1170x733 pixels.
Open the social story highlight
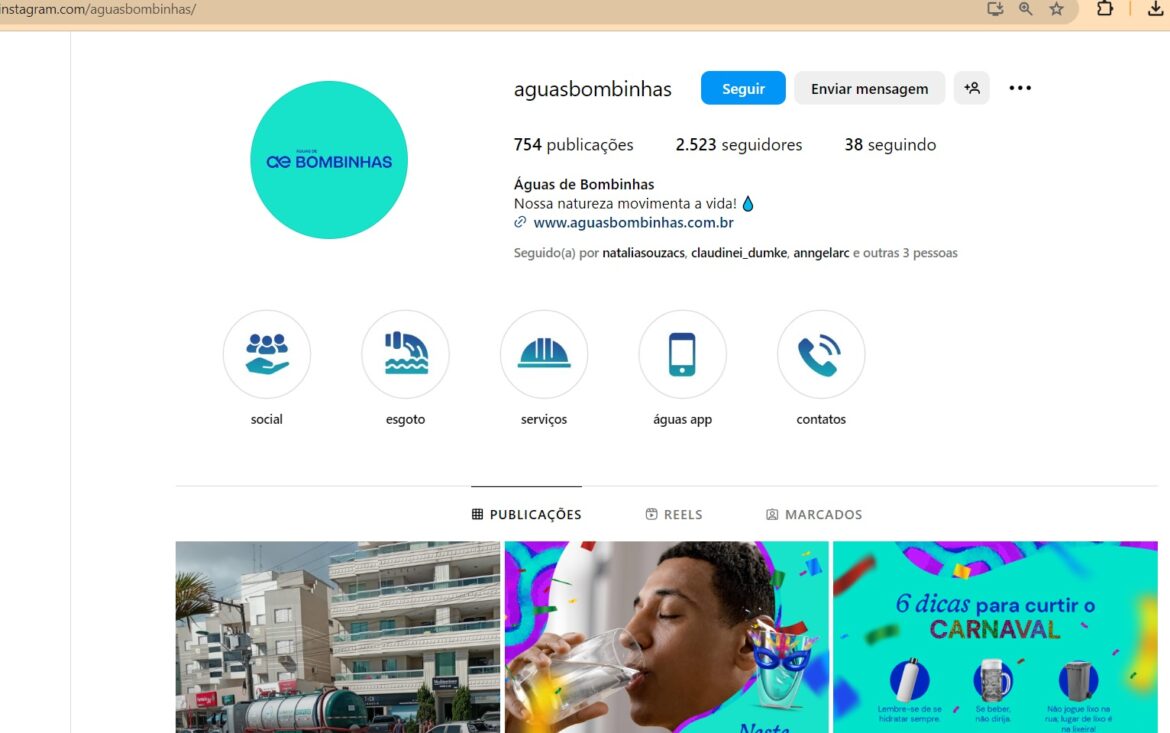tap(266, 355)
